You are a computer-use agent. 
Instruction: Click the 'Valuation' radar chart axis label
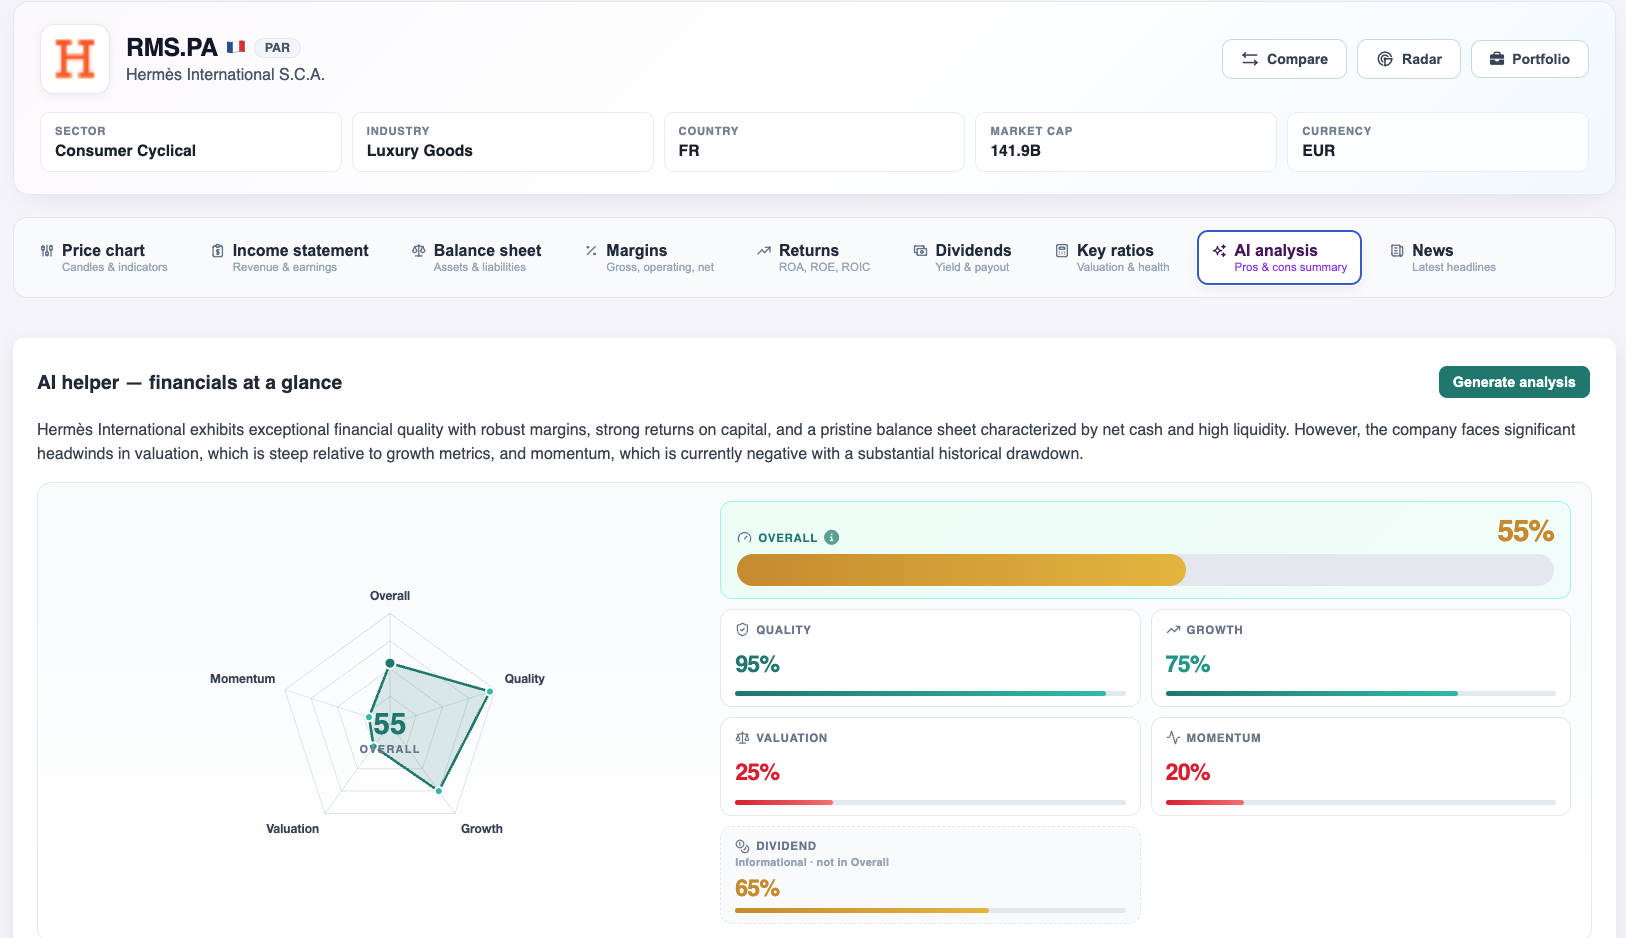292,829
